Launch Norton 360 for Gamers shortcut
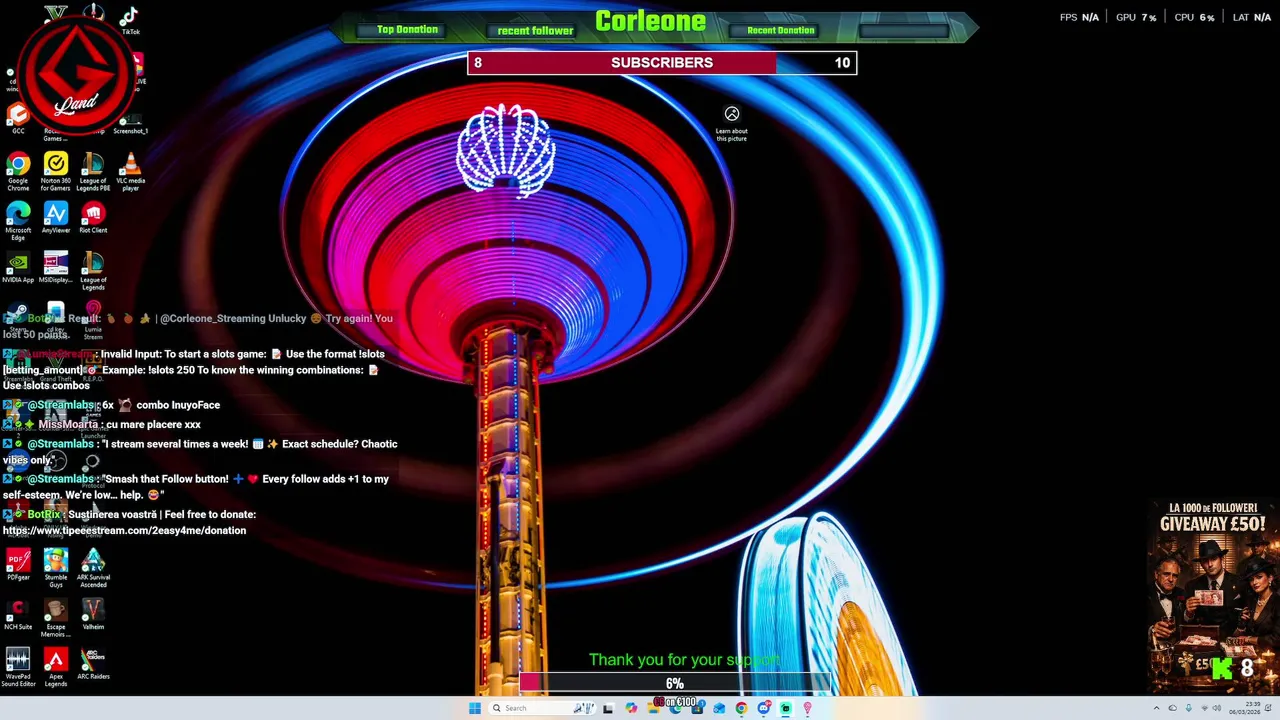 (56, 172)
